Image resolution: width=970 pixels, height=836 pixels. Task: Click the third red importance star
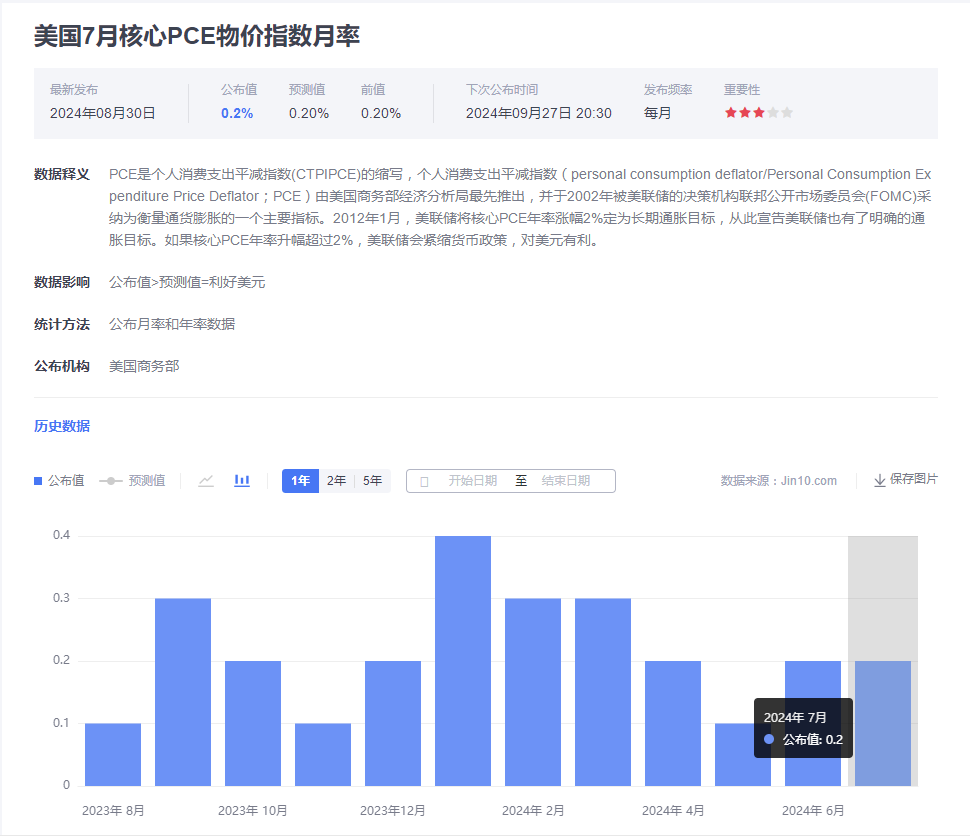[759, 113]
